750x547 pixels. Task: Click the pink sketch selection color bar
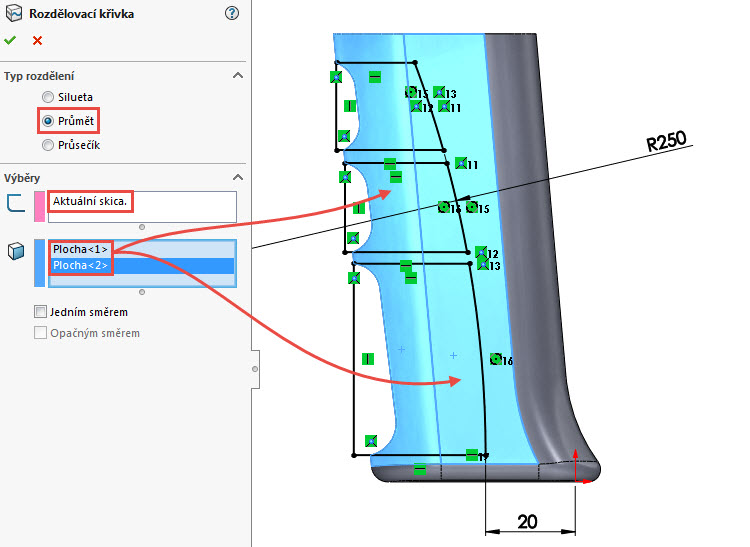(x=39, y=207)
